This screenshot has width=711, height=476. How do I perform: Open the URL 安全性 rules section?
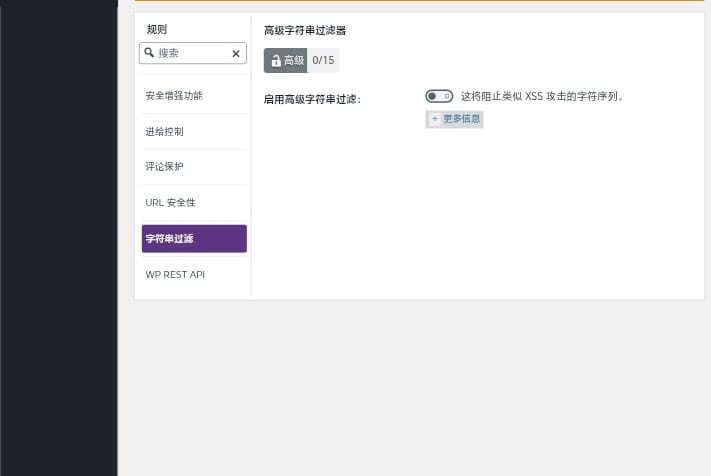194,203
